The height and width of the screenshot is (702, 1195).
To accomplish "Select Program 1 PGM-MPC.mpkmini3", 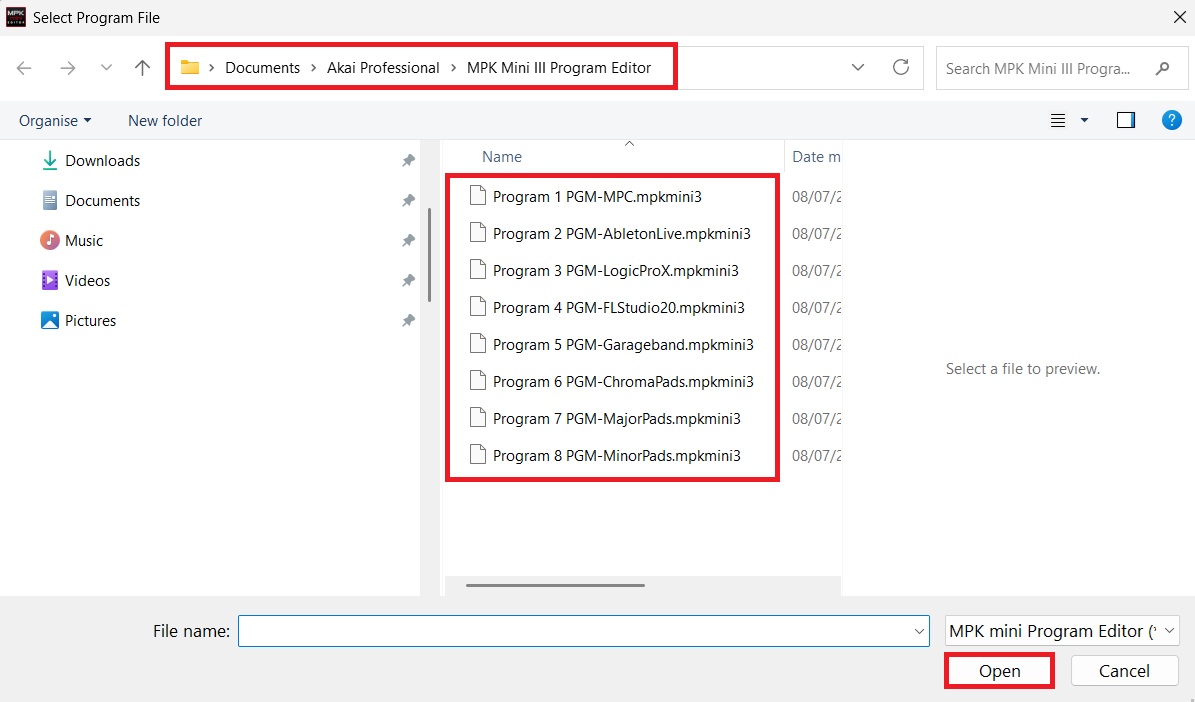I will pyautogui.click(x=597, y=197).
